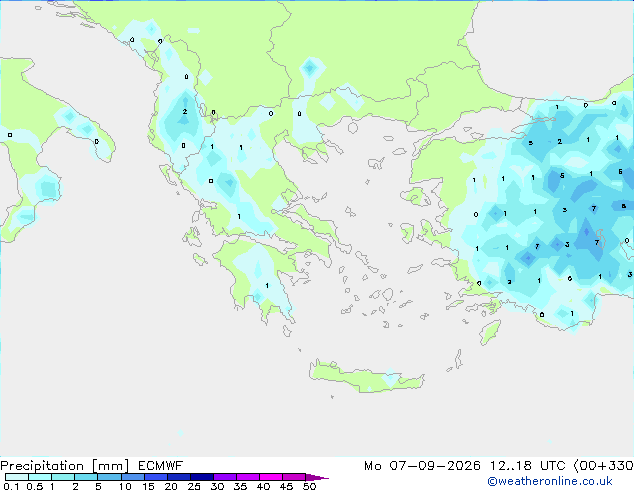Viewport: 634px width, 490px height.
Task: Select the 10 to 15 mm legend swatch
Action: point(133,477)
